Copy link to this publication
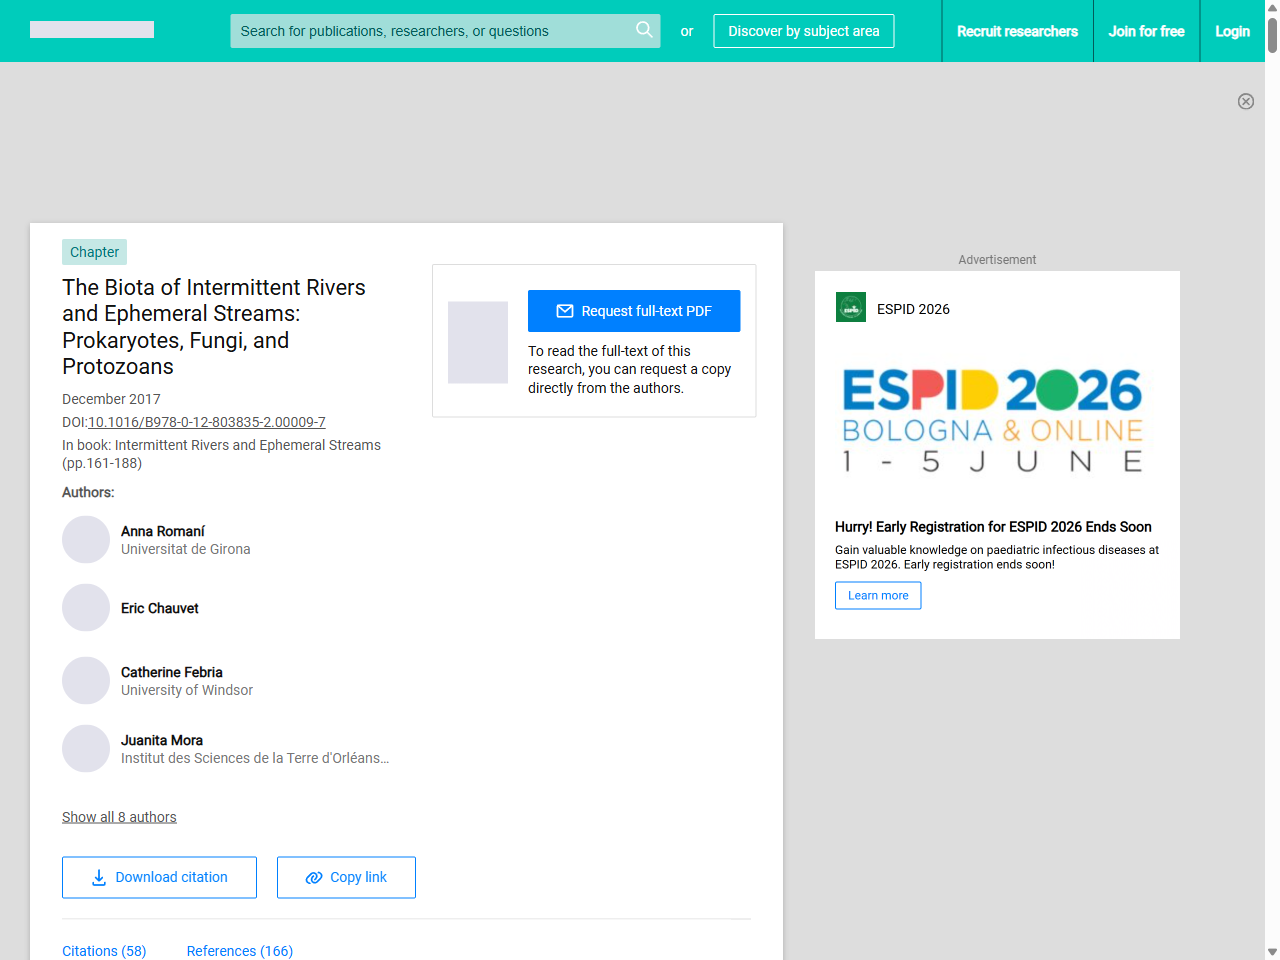This screenshot has height=960, width=1280. [346, 877]
